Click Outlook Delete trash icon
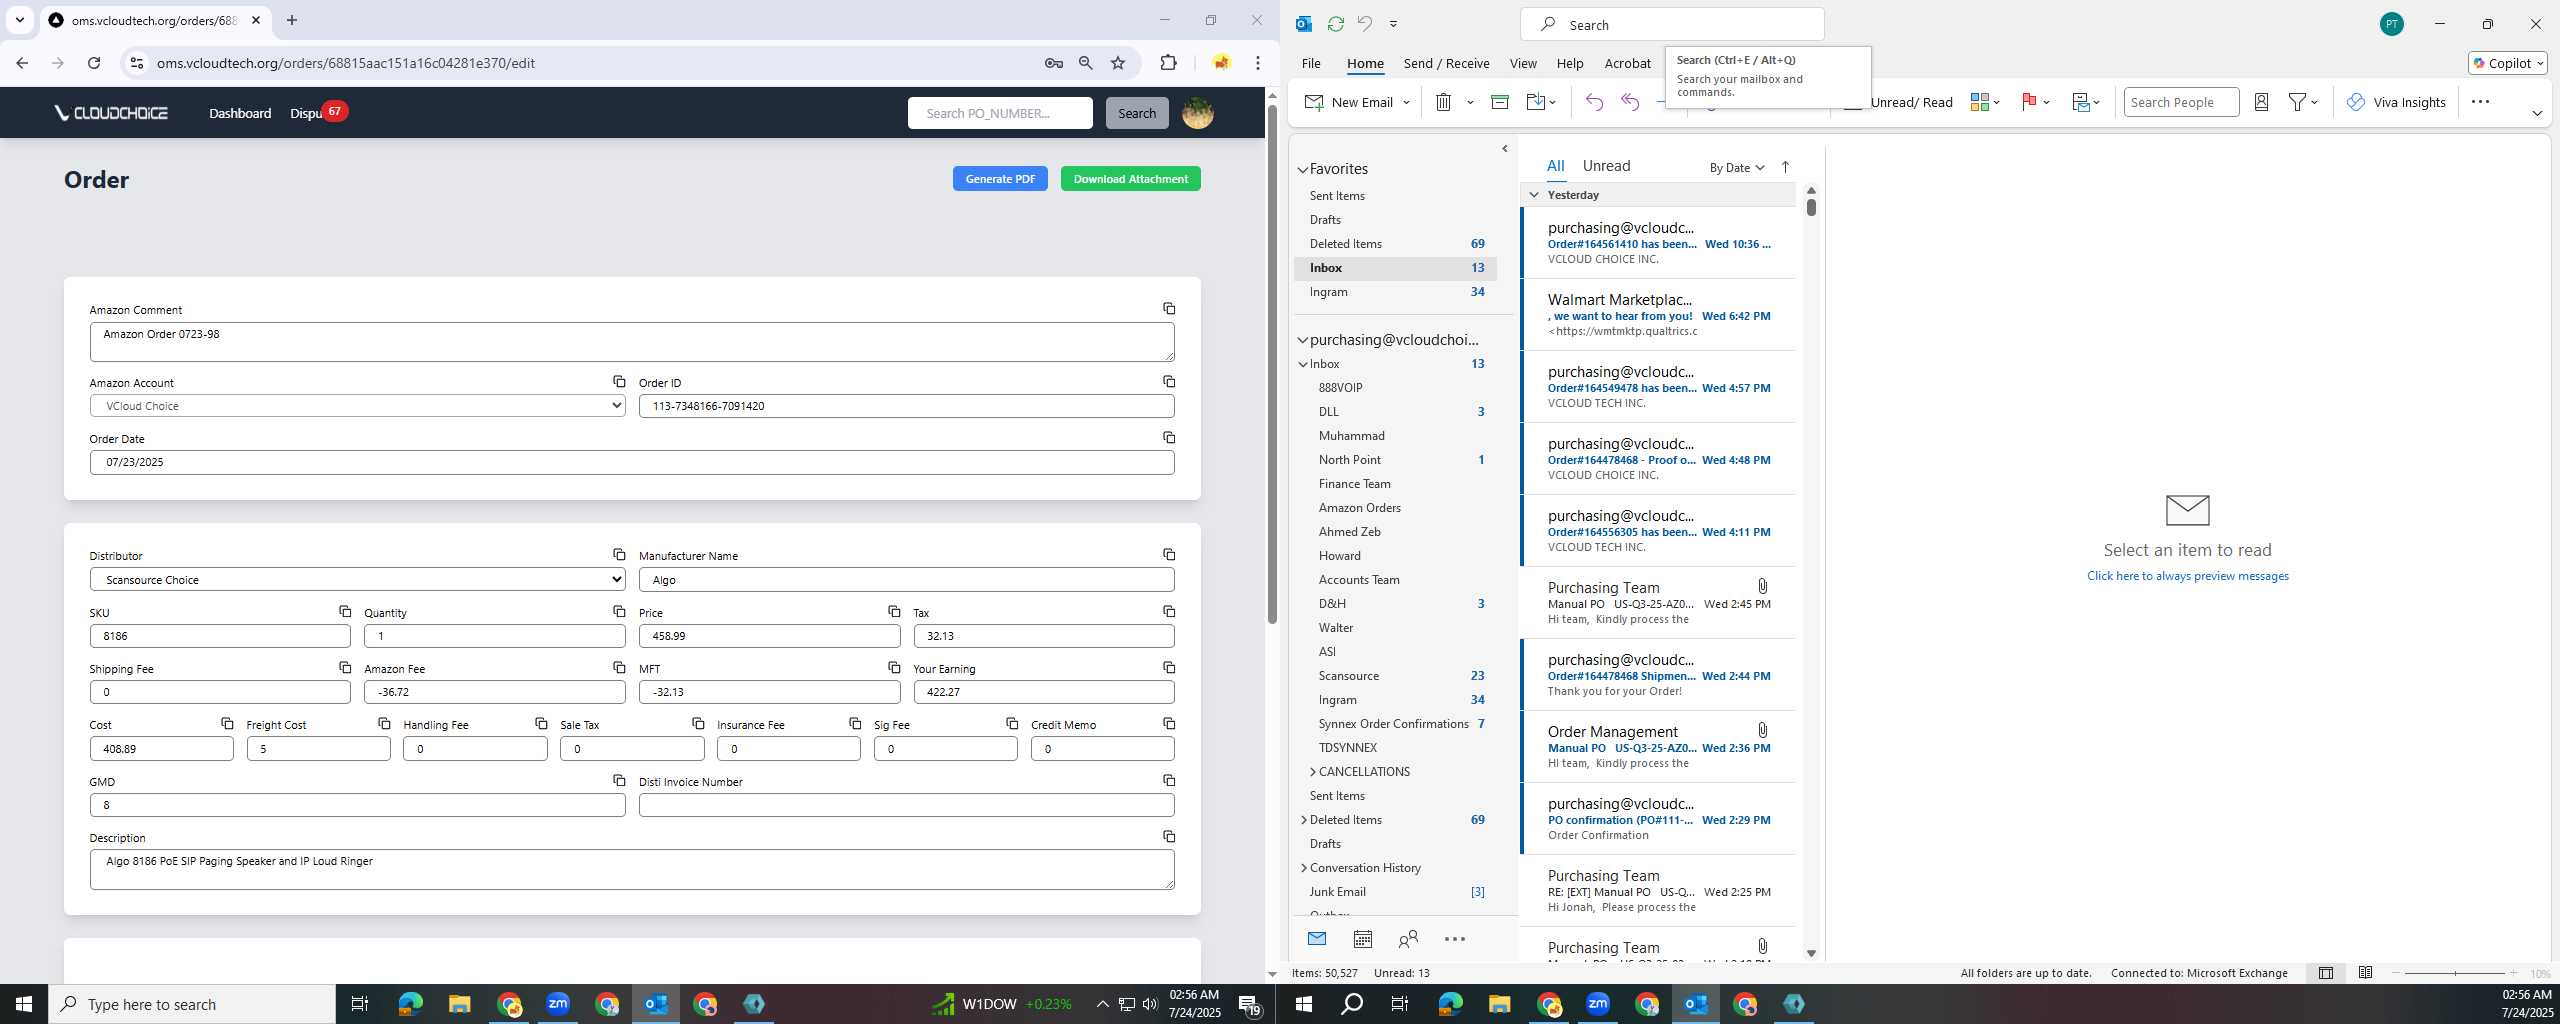2560x1024 pixels. click(x=1443, y=102)
